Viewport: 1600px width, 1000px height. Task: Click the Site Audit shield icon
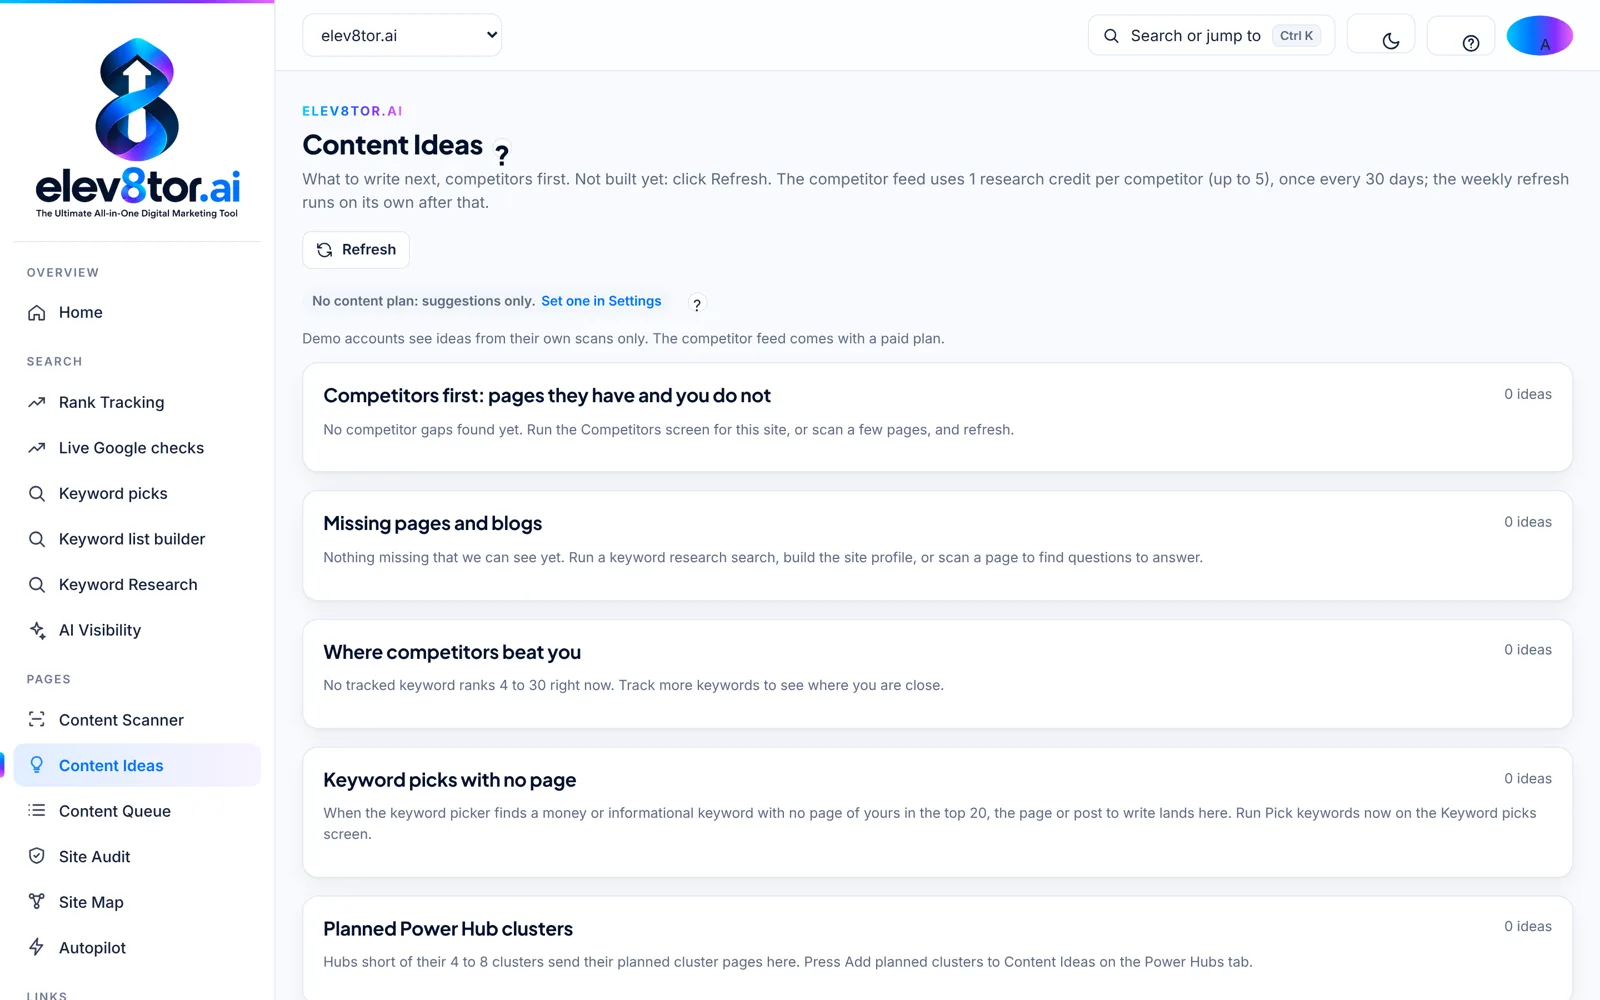(x=37, y=856)
